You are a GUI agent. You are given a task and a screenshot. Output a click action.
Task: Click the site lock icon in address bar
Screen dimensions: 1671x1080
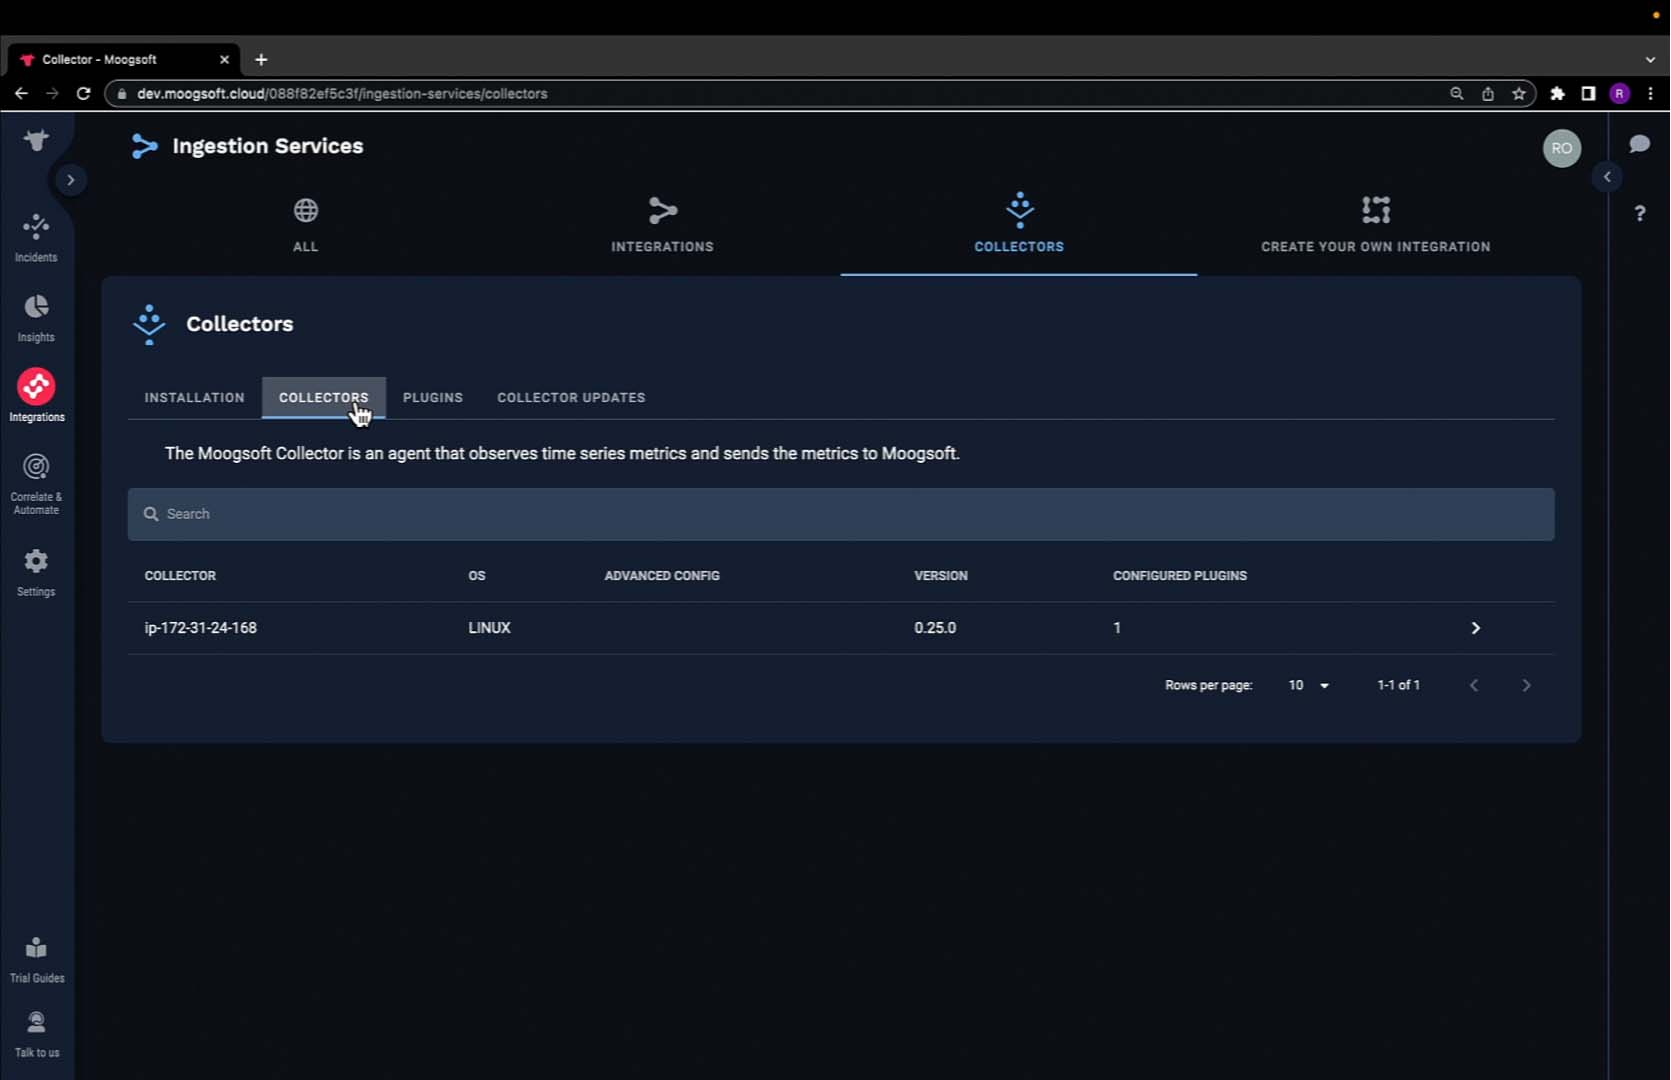(x=122, y=93)
